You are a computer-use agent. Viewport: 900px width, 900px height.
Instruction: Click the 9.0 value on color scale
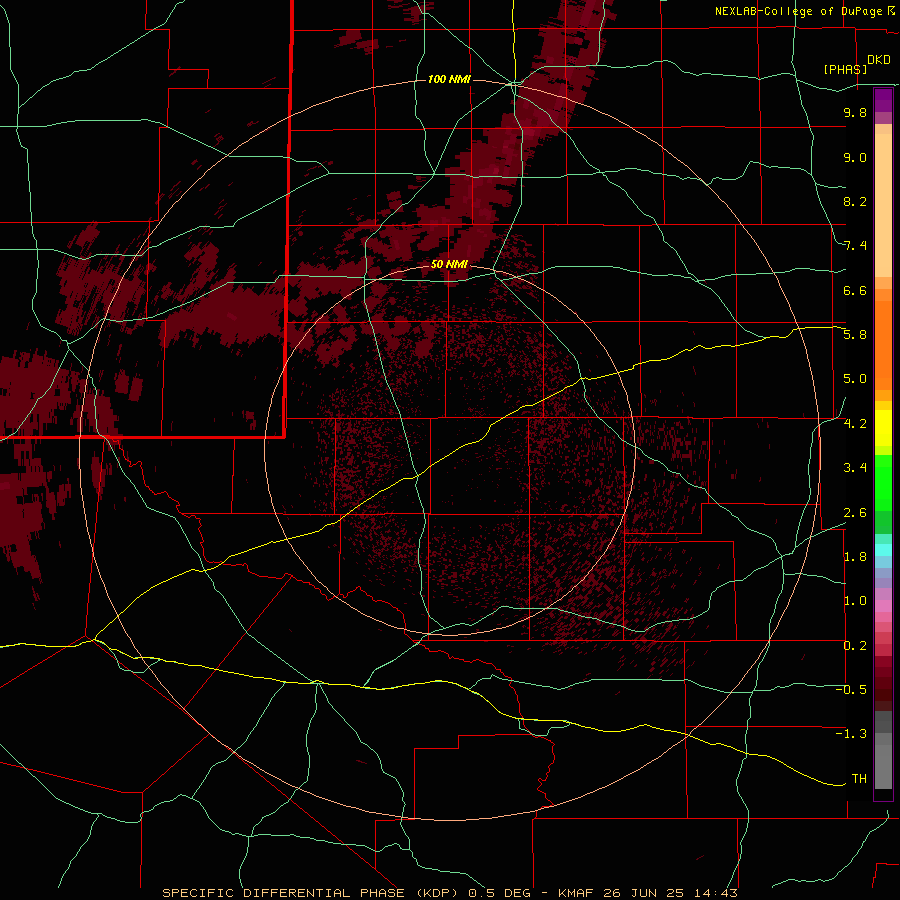coord(855,157)
